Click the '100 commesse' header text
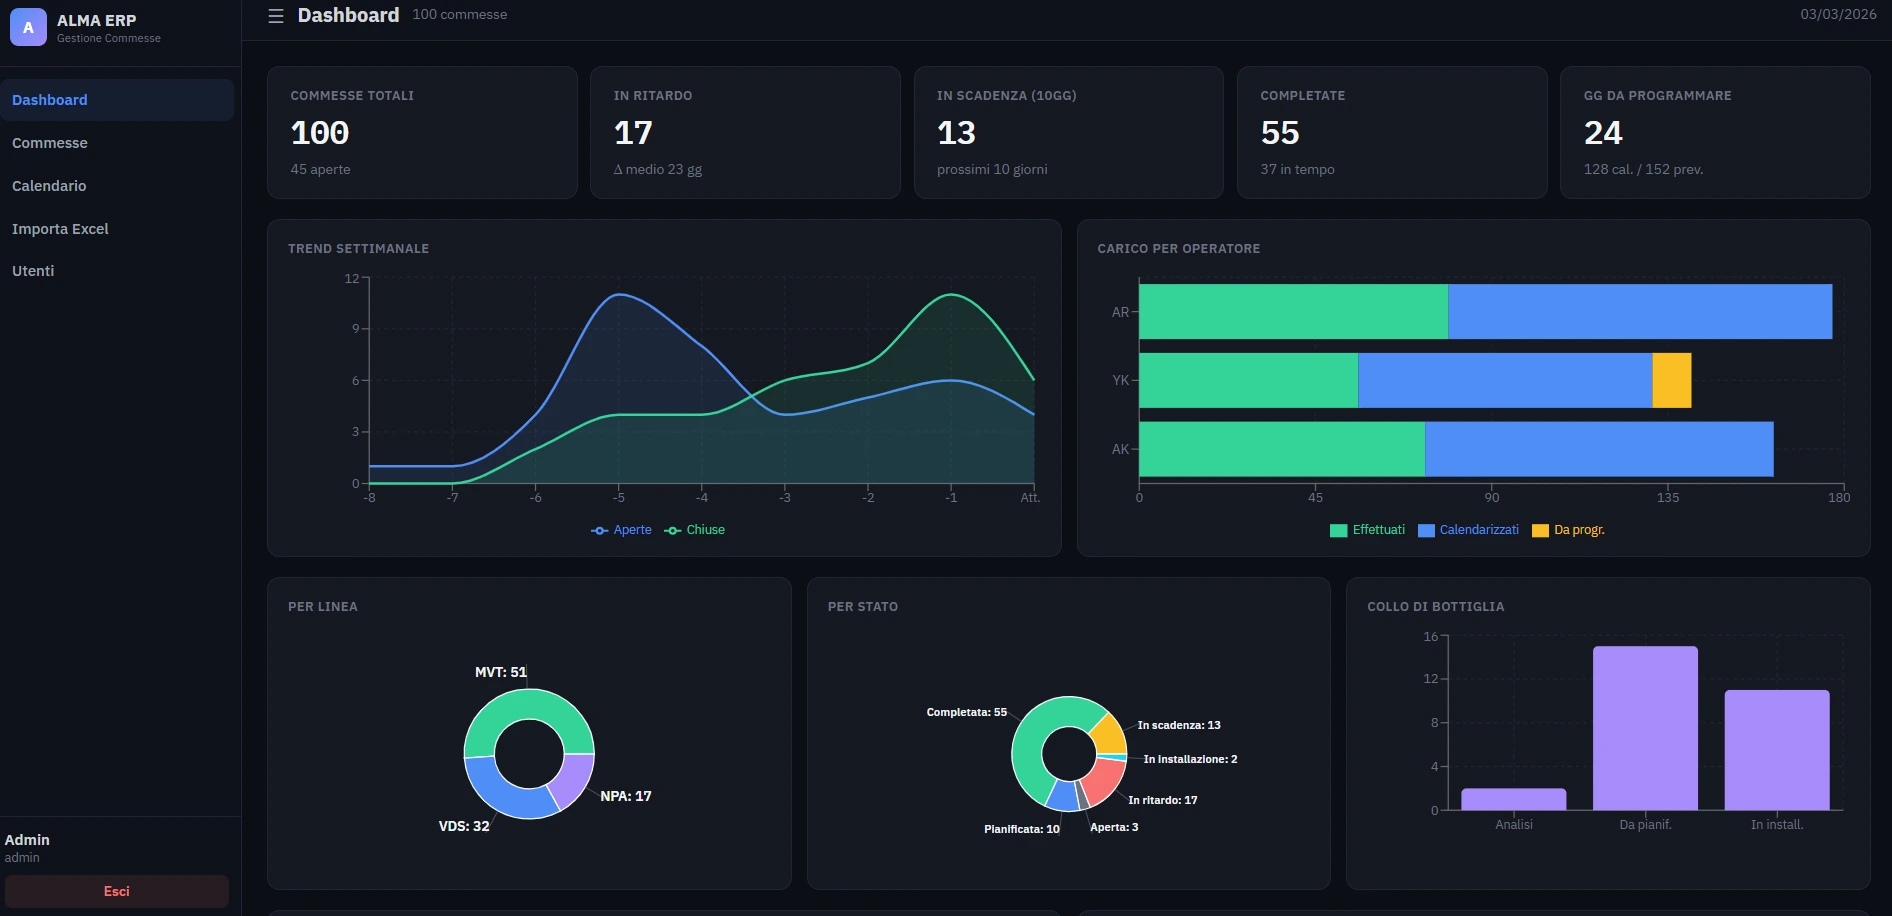This screenshot has height=916, width=1892. (460, 15)
